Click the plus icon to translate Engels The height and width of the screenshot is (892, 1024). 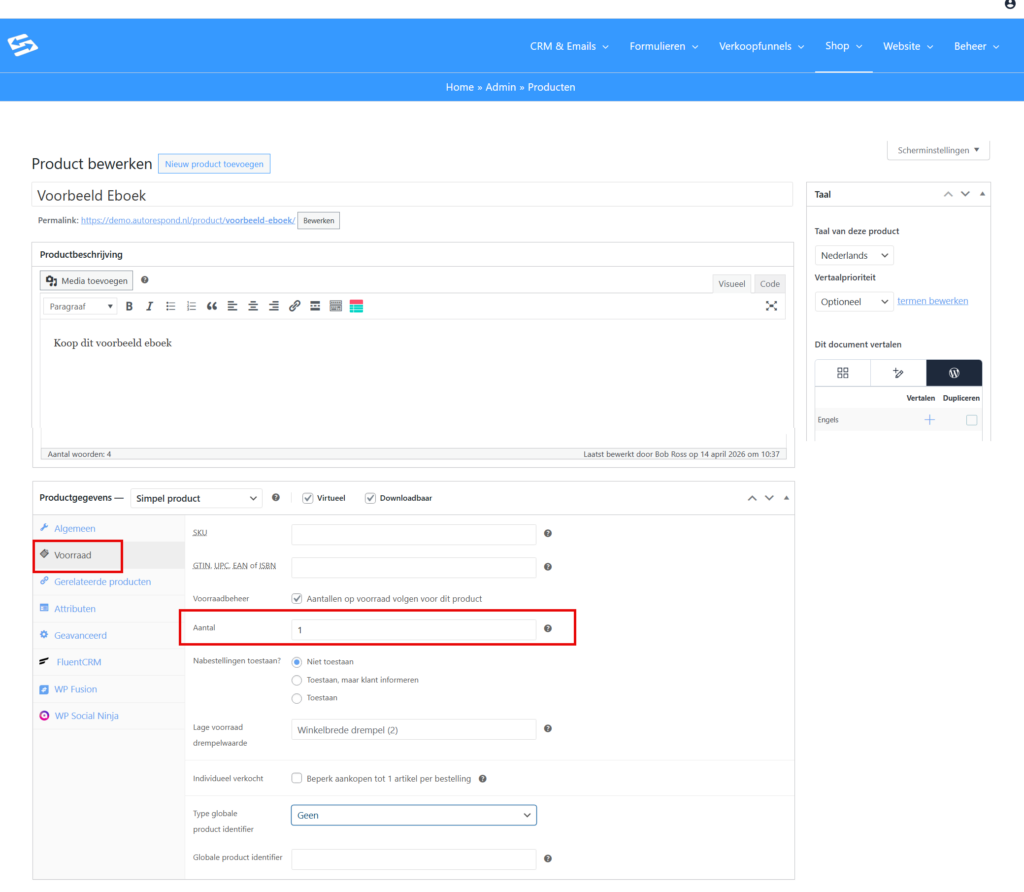[x=929, y=420]
